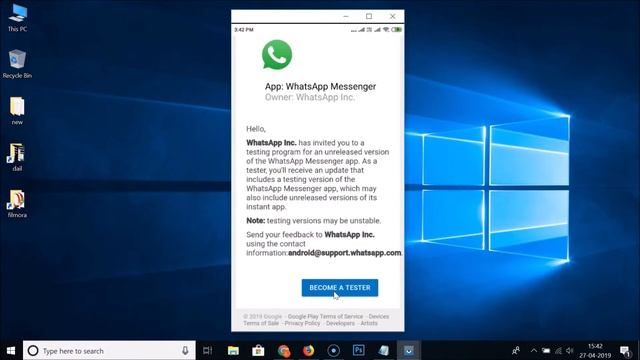This screenshot has width=640, height=360.
Task: Click the phone battery status icon
Action: (x=397, y=29)
